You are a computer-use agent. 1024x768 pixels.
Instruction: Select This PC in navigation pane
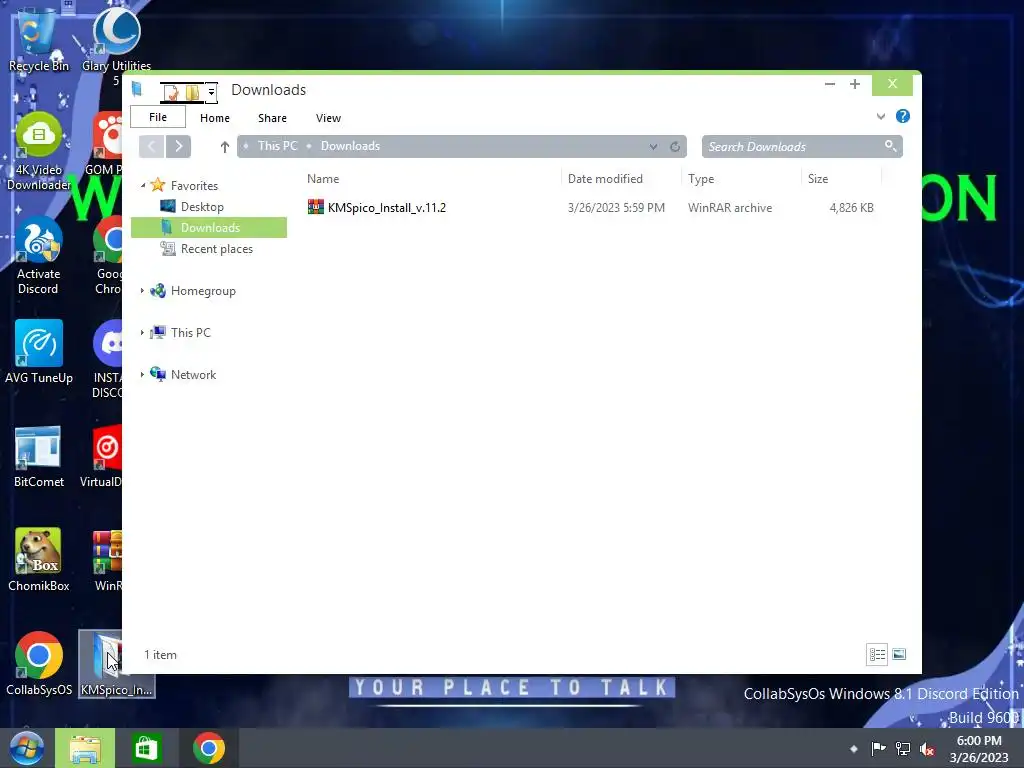[x=190, y=332]
